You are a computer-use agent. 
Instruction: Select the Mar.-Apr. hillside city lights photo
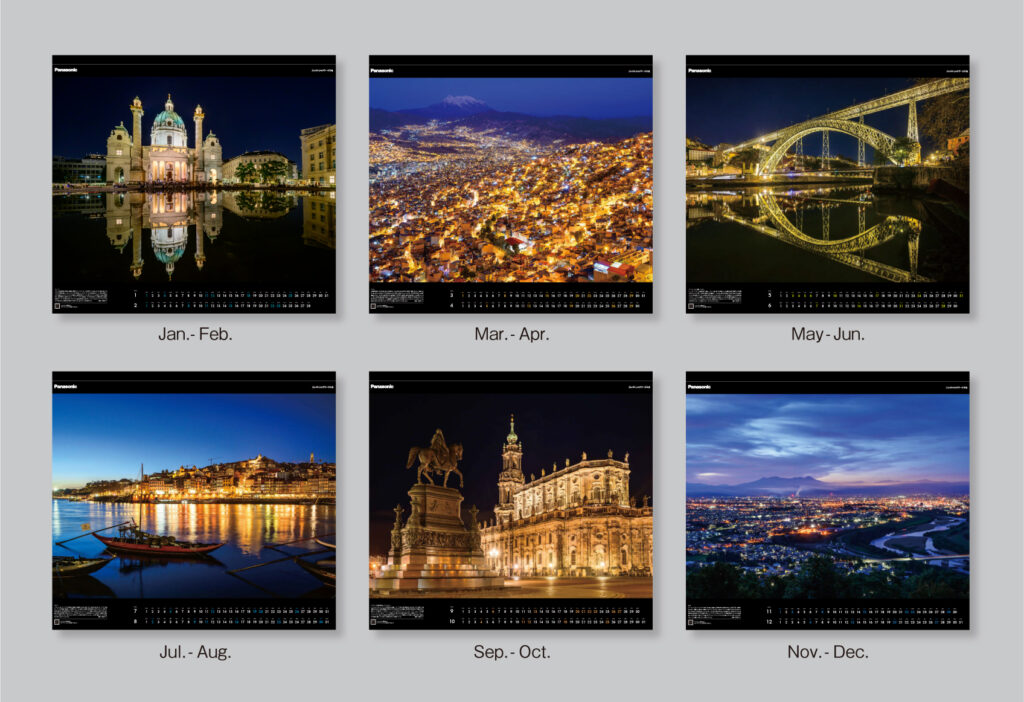tap(510, 180)
